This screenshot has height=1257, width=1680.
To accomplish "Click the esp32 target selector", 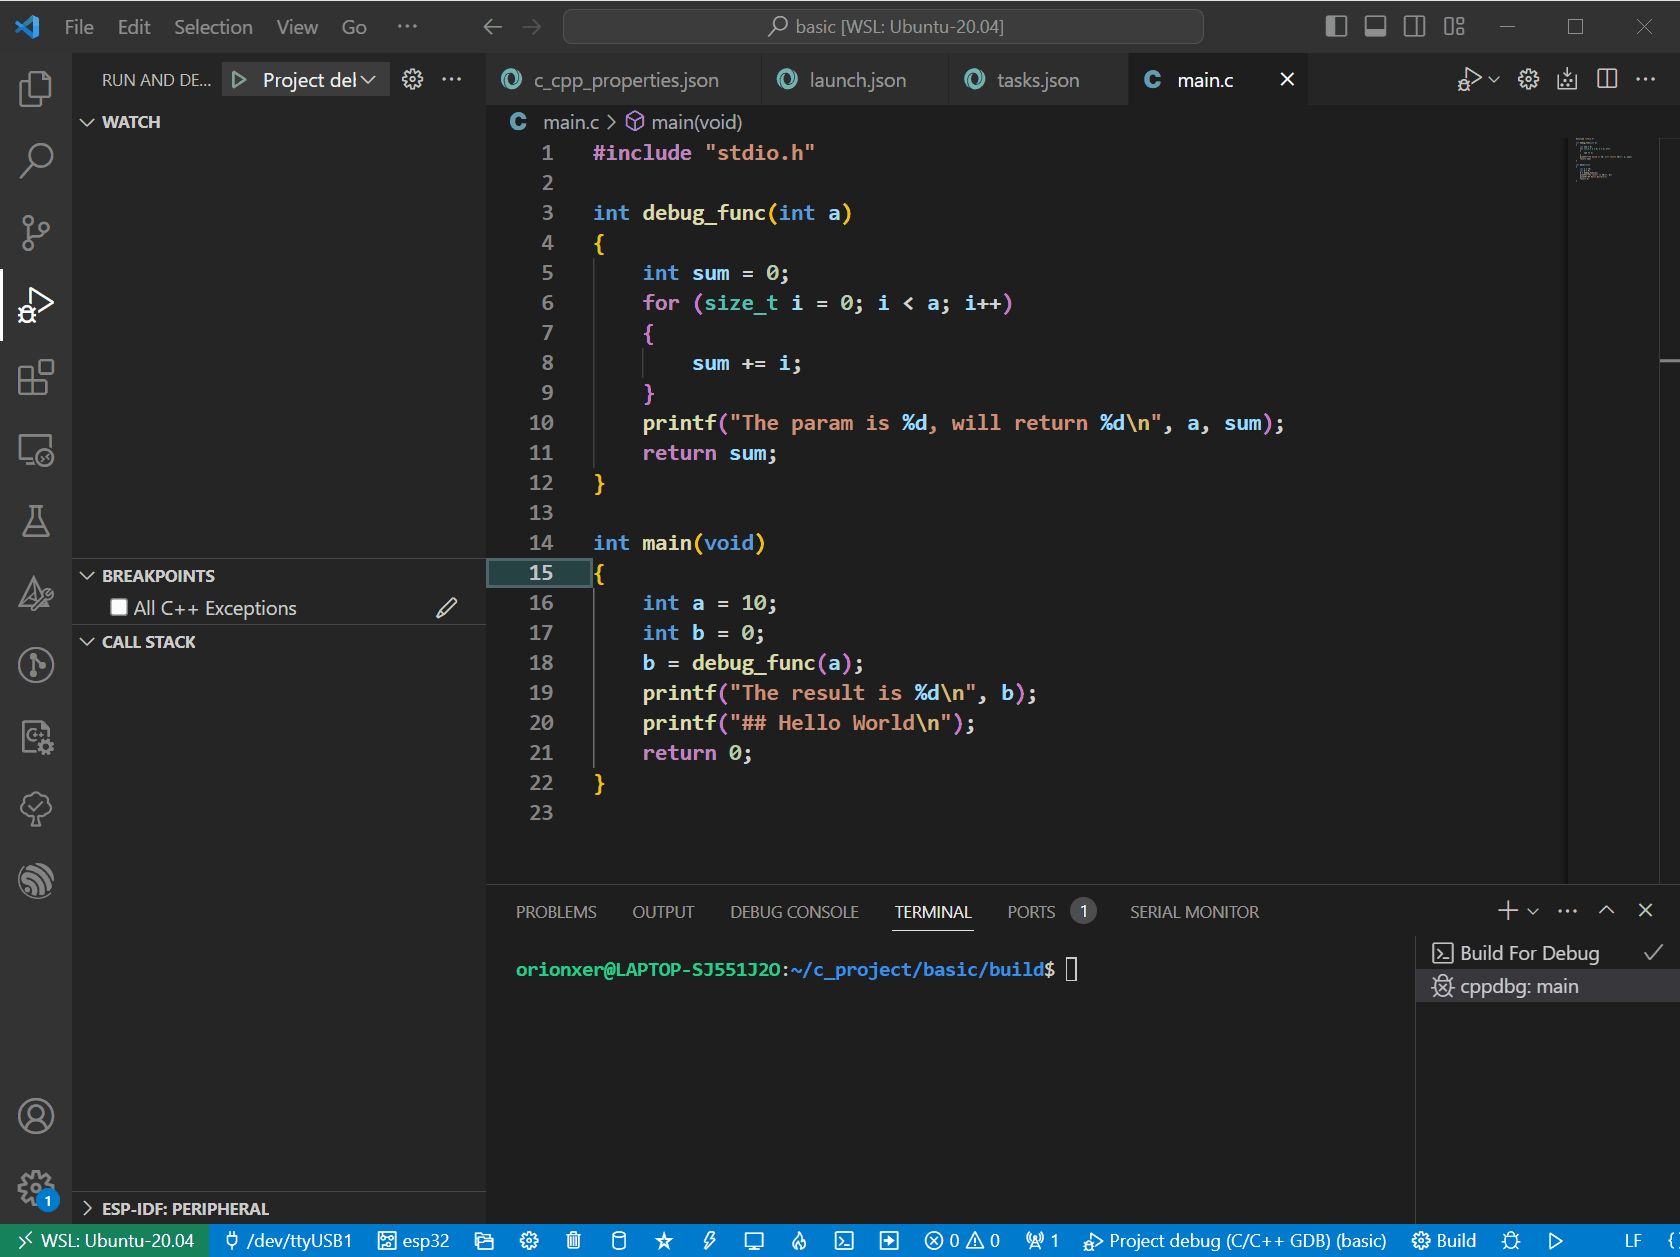I will coord(414,1241).
